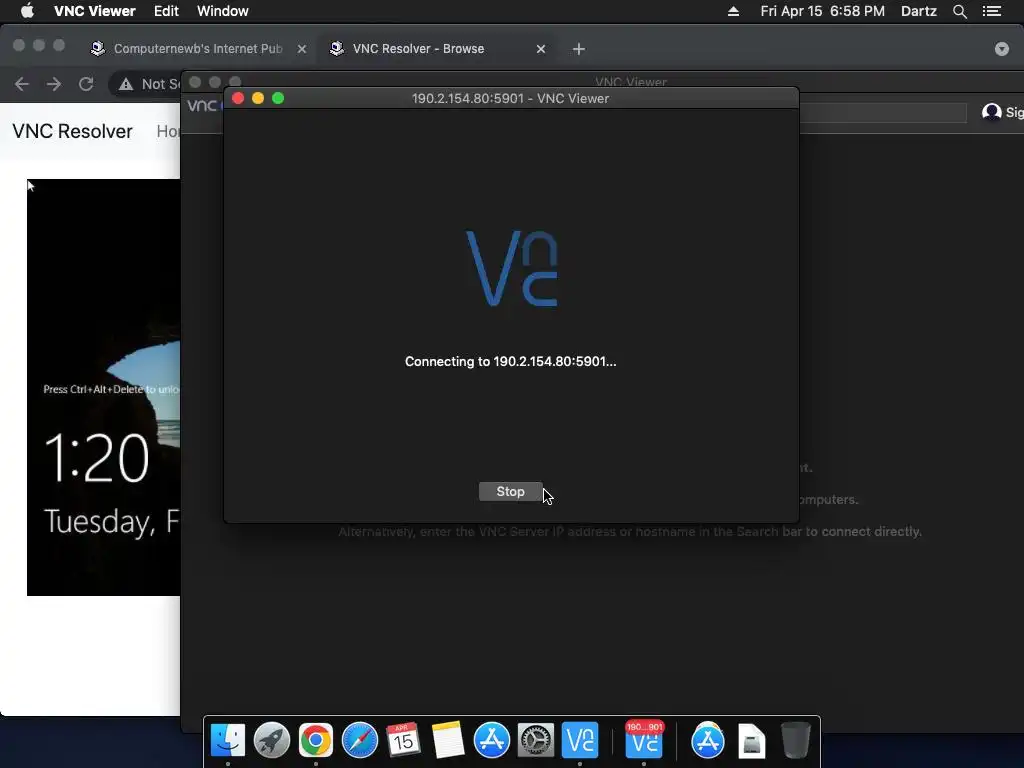
Task: Open Google Chrome from the Dock
Action: coord(315,741)
